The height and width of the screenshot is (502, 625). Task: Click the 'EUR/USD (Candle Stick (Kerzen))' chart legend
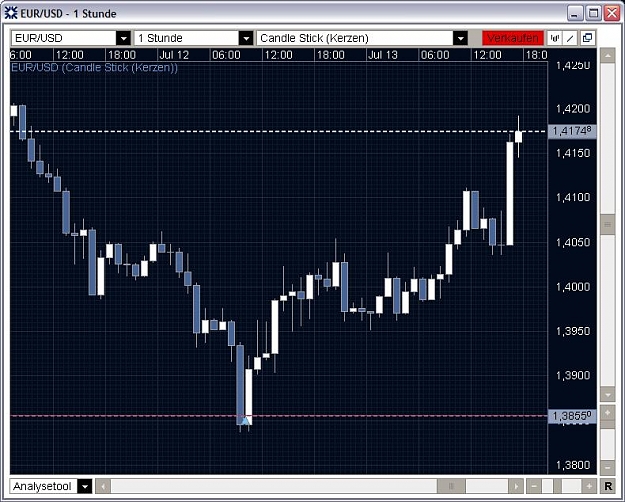click(x=94, y=67)
